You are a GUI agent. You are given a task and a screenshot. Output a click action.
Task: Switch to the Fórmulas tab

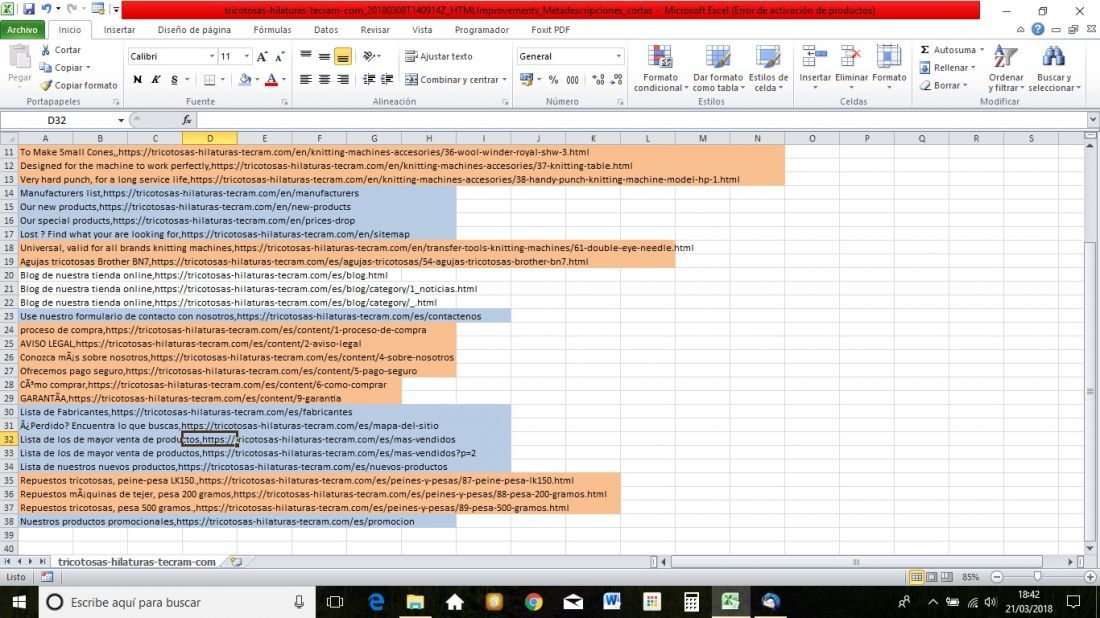tap(272, 29)
